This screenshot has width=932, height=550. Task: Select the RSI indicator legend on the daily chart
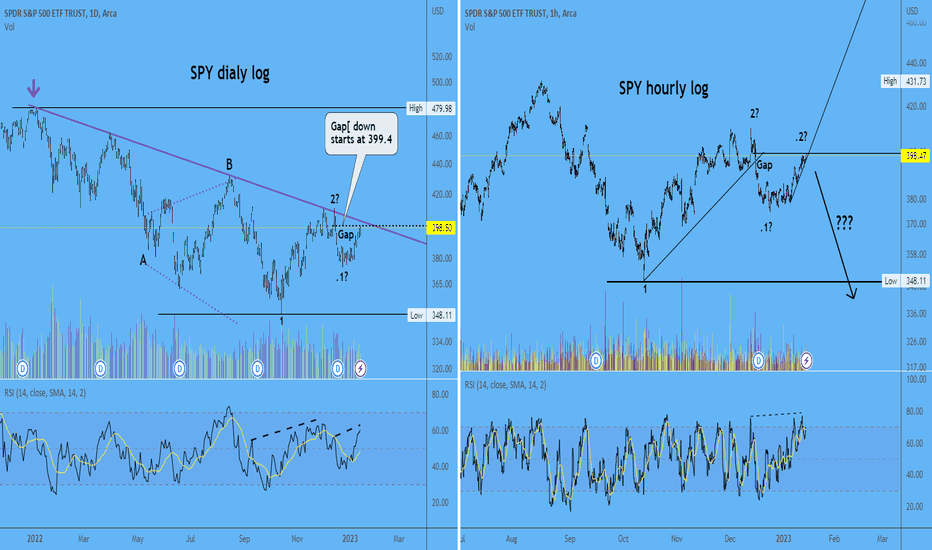pos(45,393)
